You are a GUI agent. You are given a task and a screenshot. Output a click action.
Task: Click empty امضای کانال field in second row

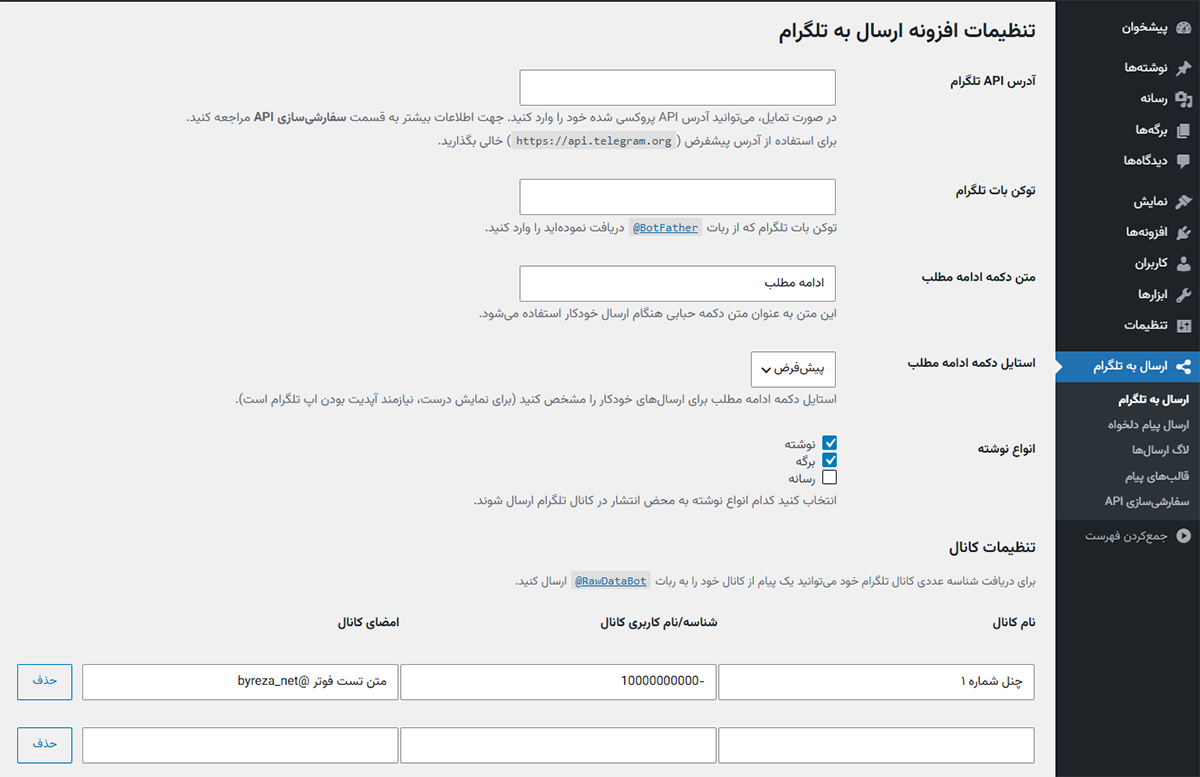pos(240,745)
